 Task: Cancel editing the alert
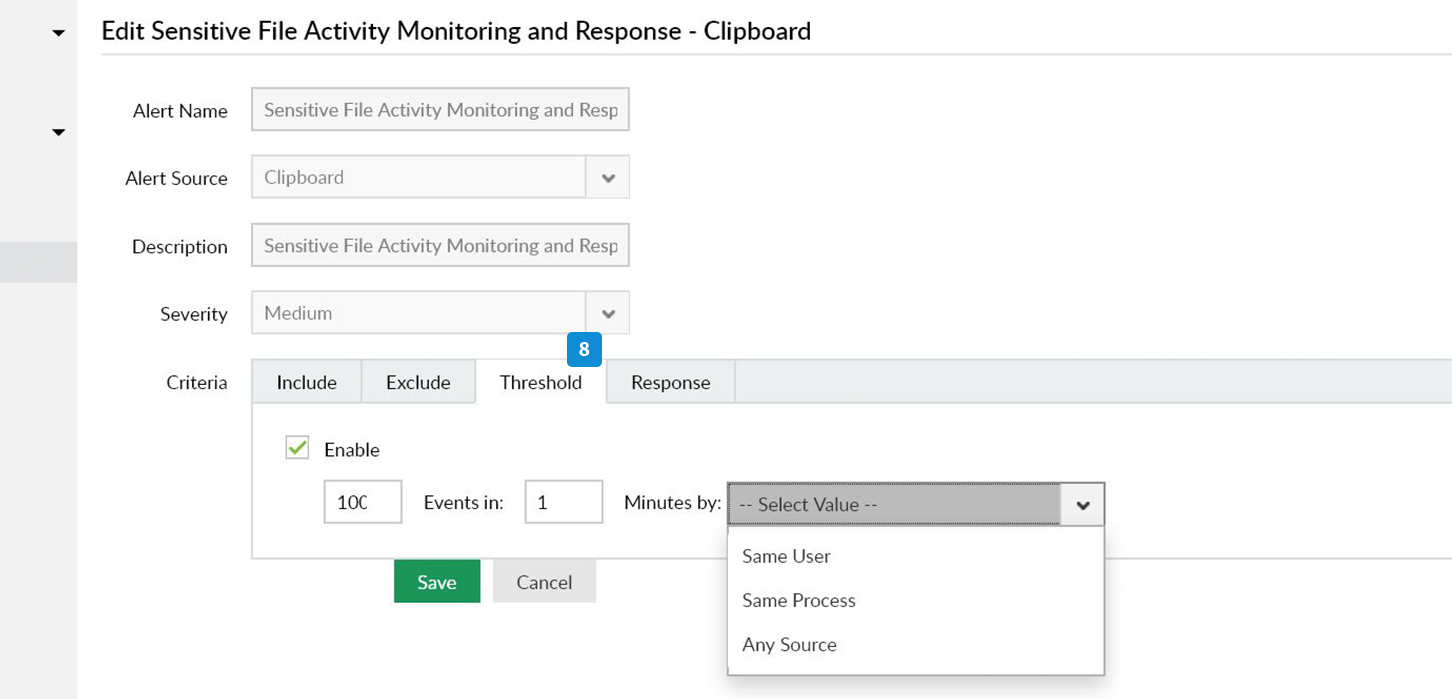[x=544, y=582]
